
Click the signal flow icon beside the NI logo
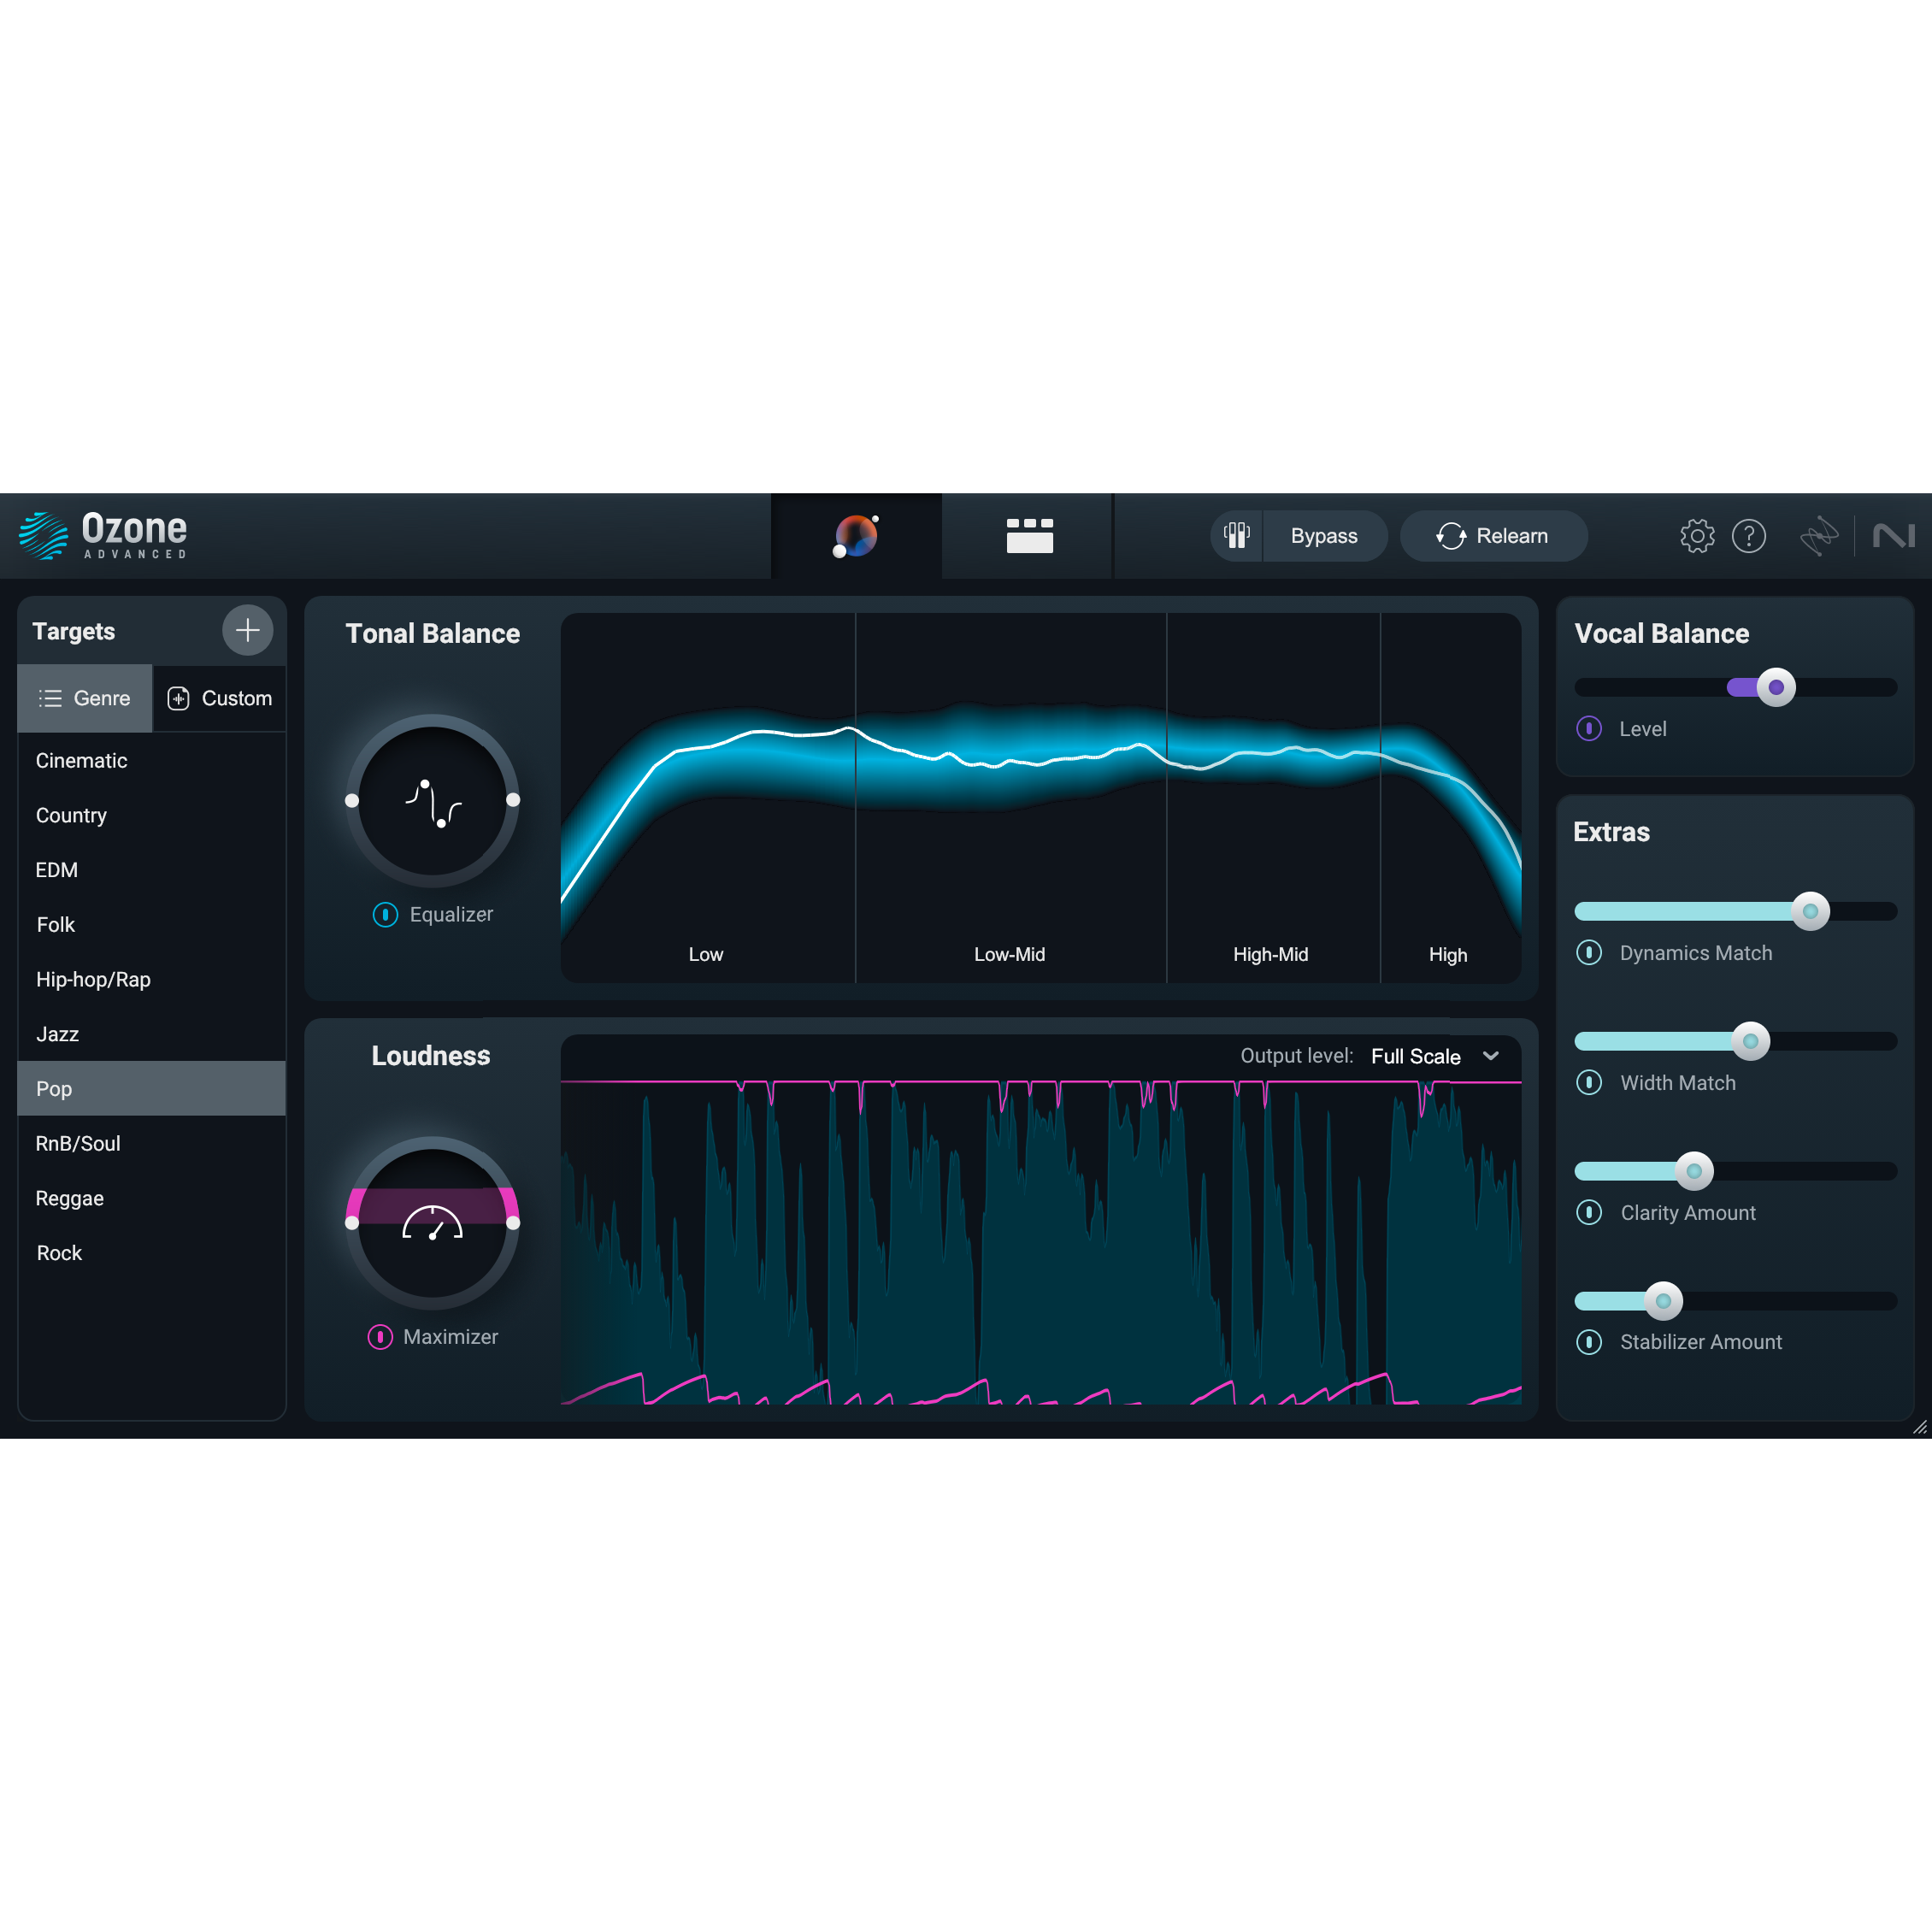tap(1821, 536)
